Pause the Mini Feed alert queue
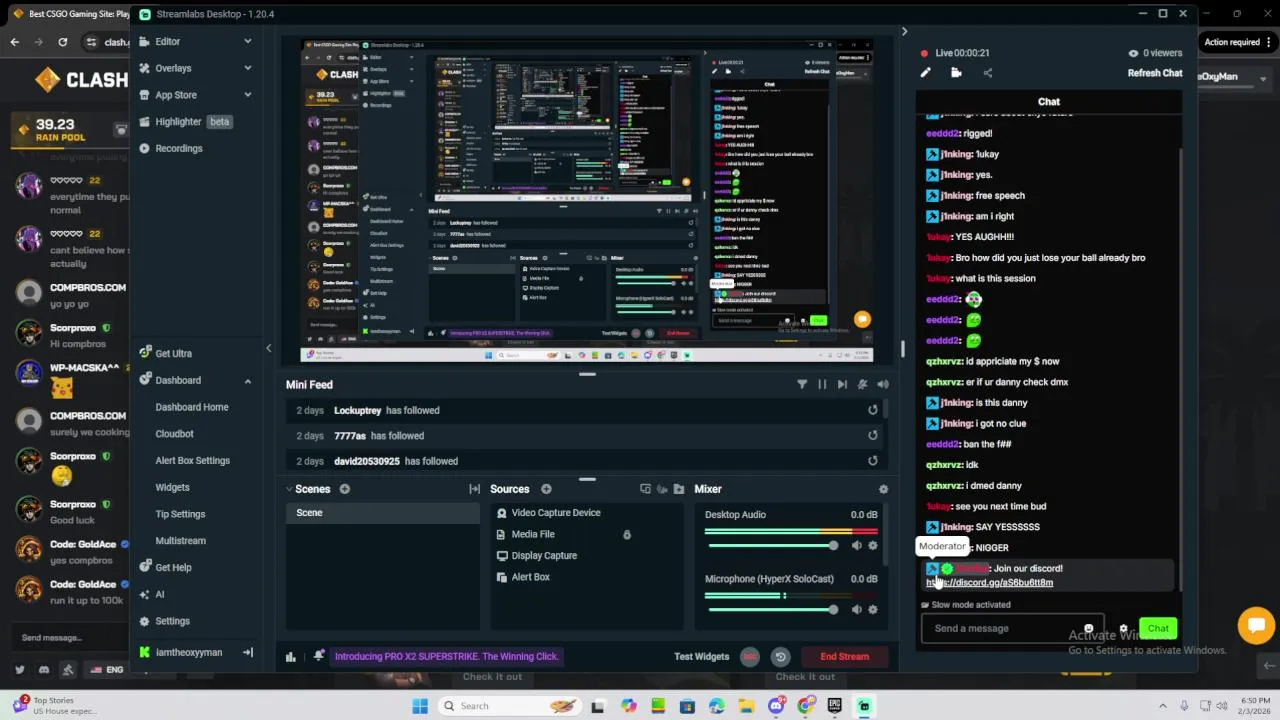1280x720 pixels. [822, 384]
